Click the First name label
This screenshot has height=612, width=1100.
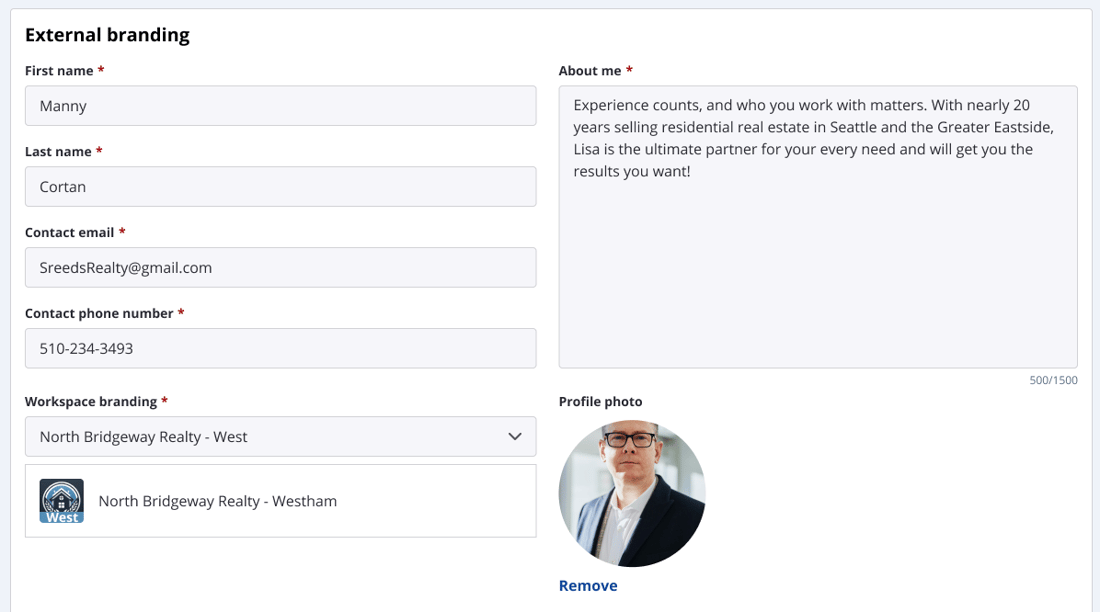click(x=59, y=71)
